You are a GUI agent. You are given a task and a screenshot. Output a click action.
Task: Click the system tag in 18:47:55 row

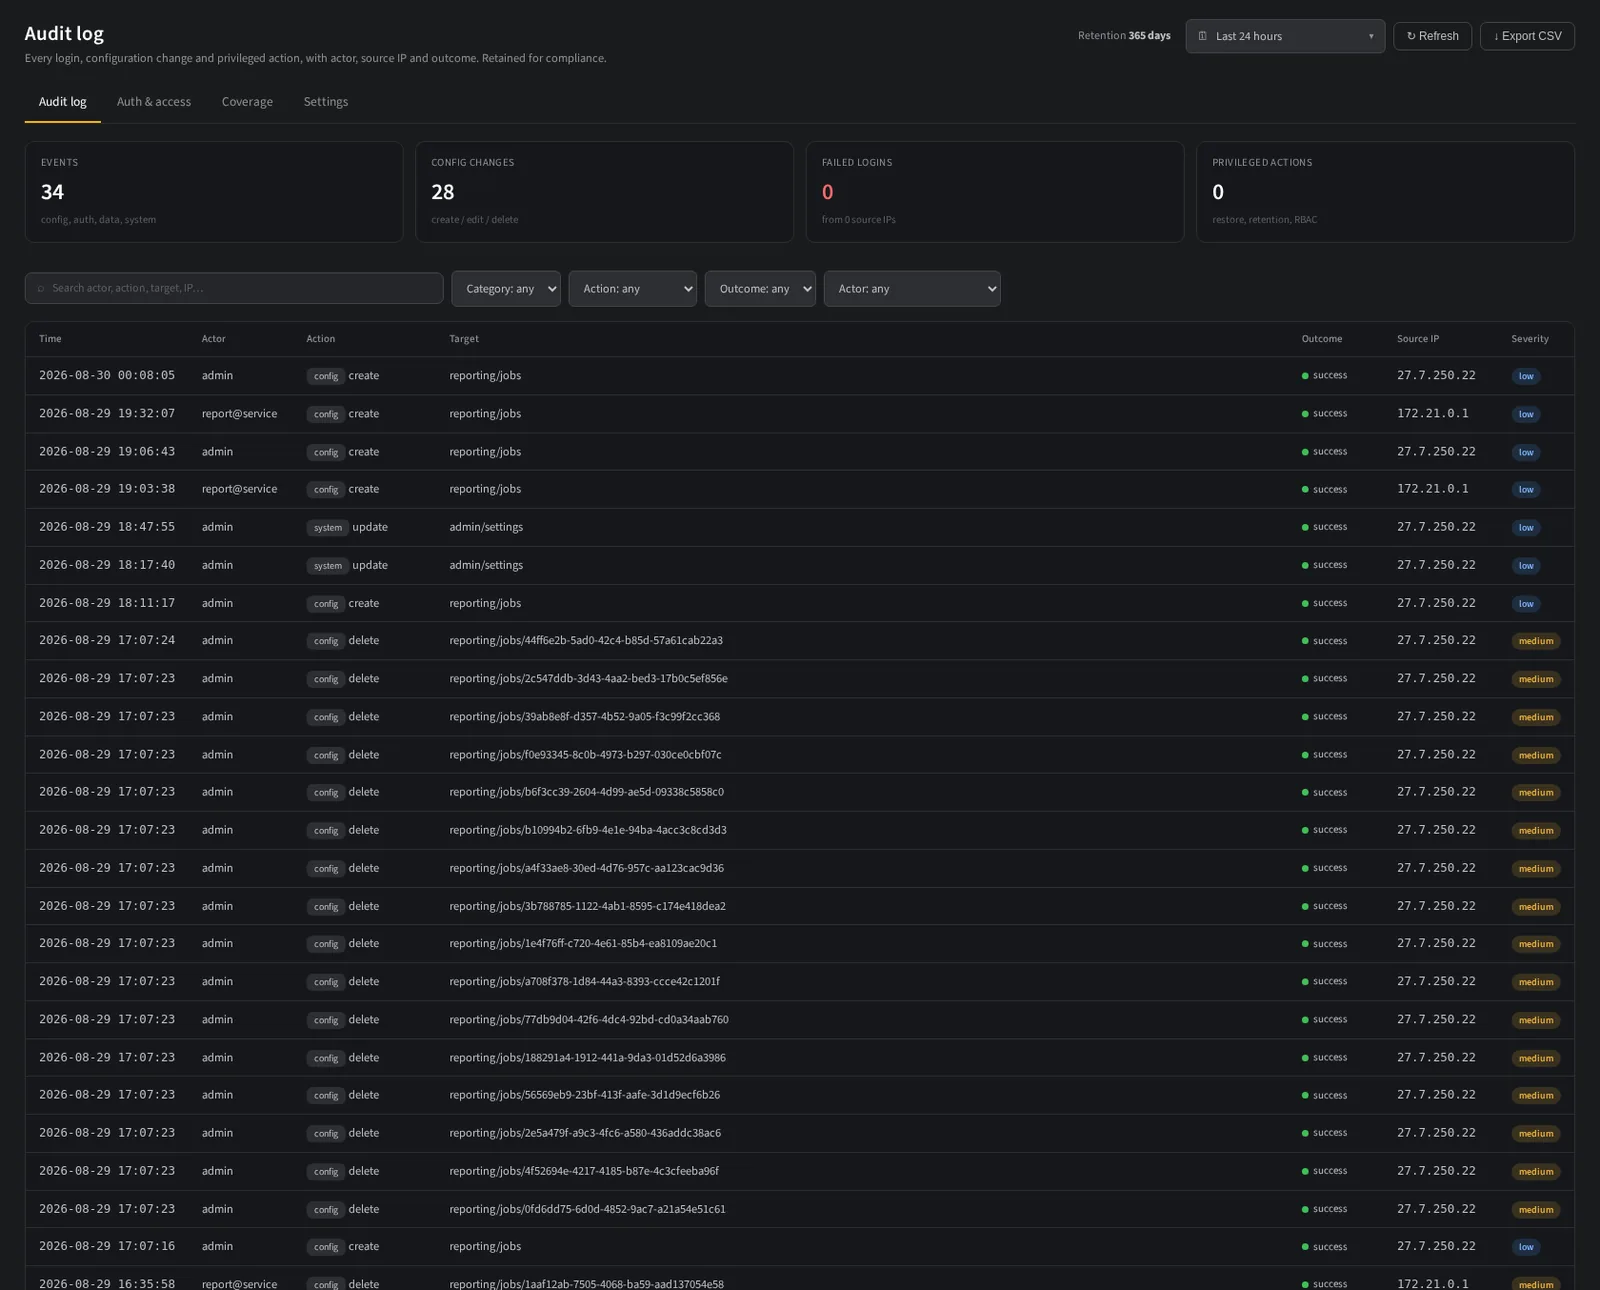tap(328, 528)
